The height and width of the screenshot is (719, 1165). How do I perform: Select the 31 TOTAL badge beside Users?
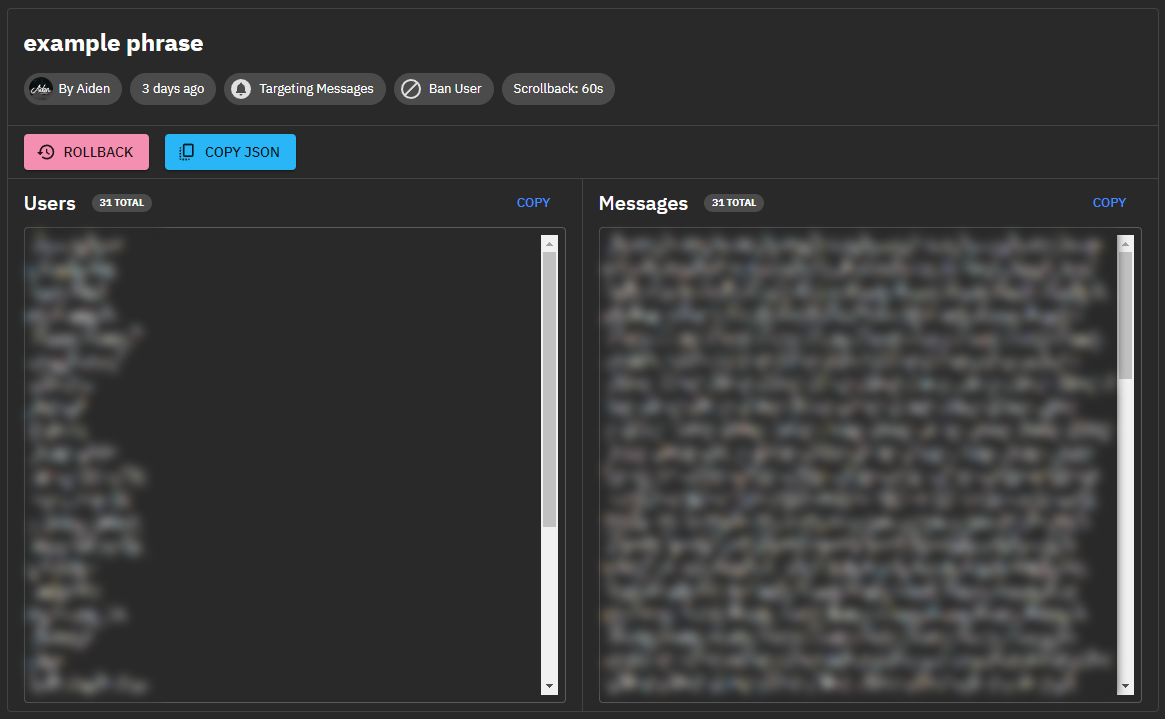[x=121, y=202]
